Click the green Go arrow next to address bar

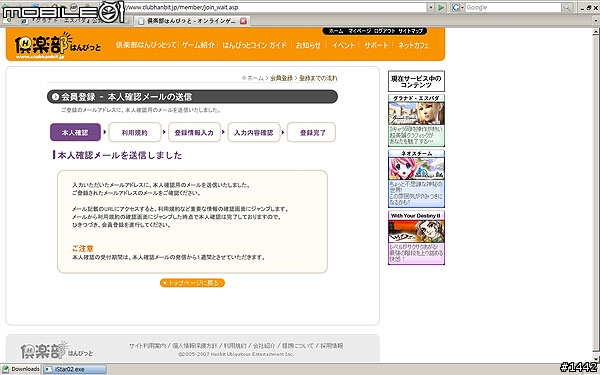coord(441,7)
